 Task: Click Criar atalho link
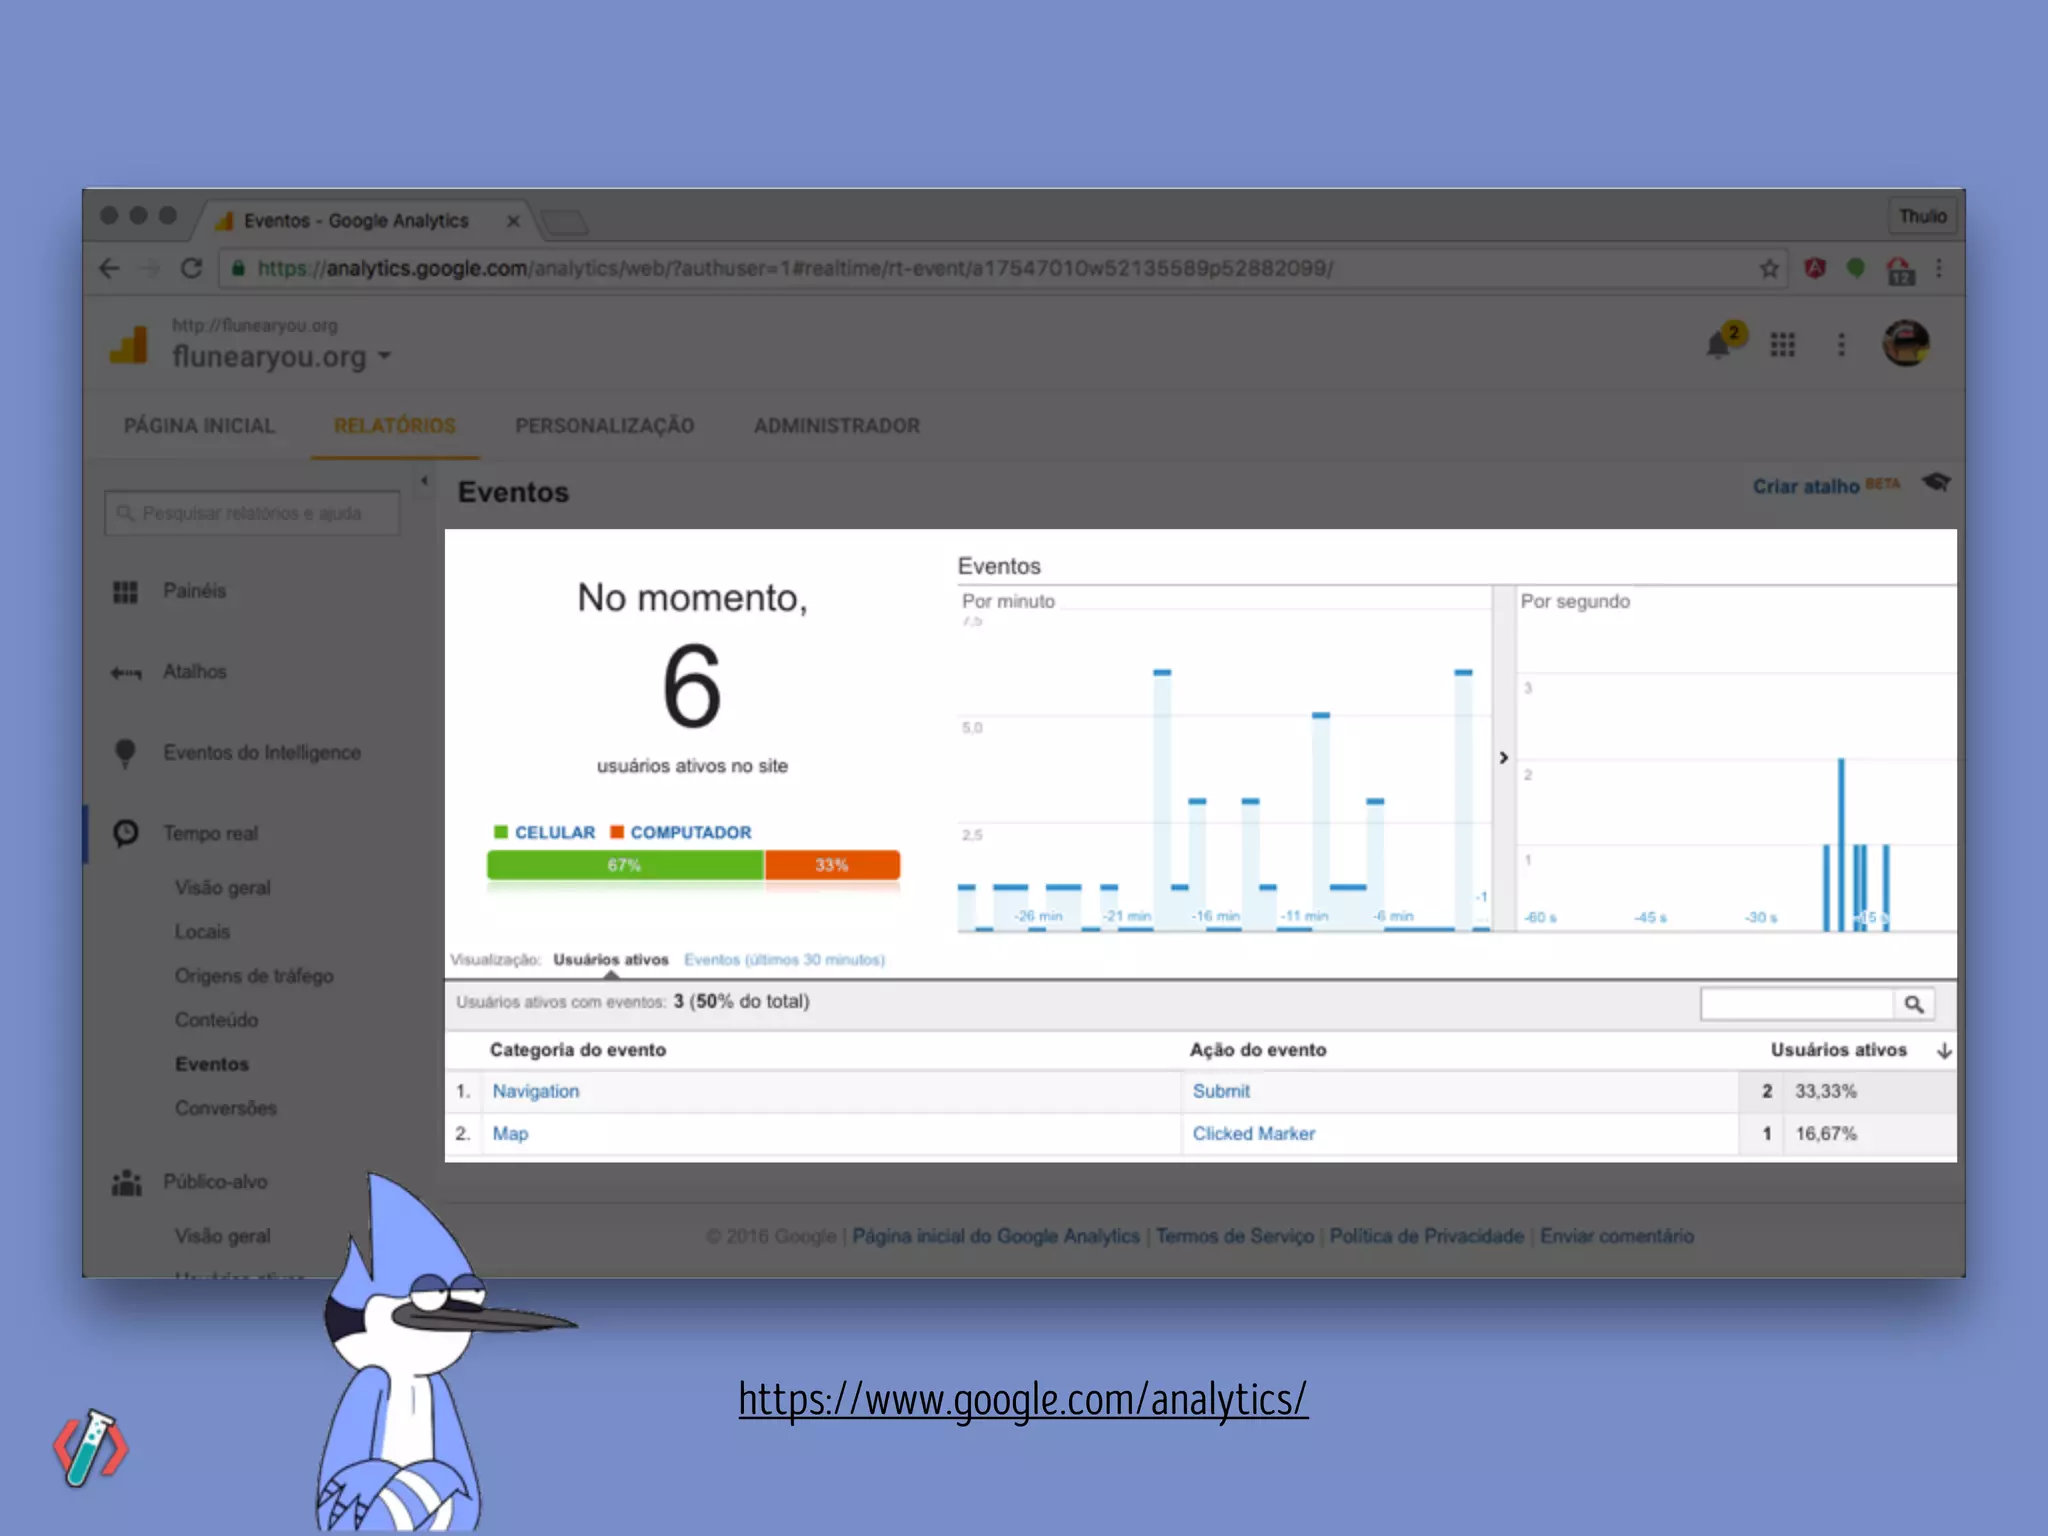coord(1806,487)
